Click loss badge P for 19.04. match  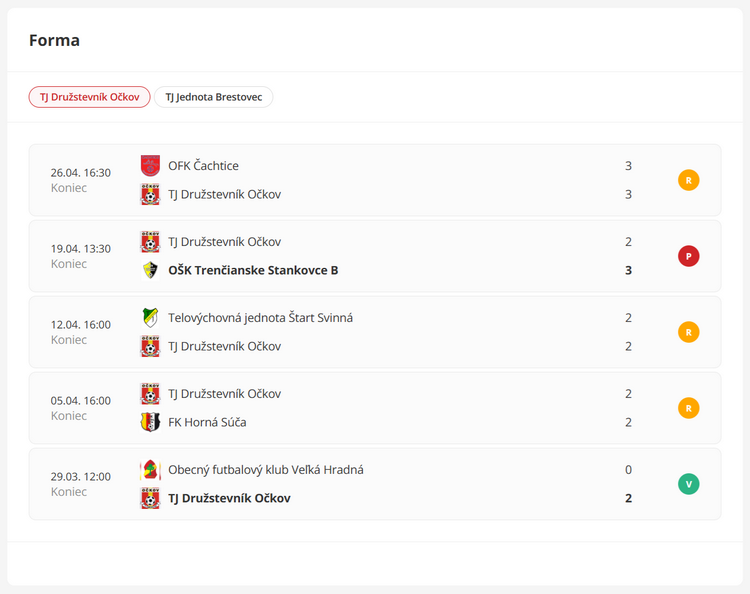pos(689,256)
